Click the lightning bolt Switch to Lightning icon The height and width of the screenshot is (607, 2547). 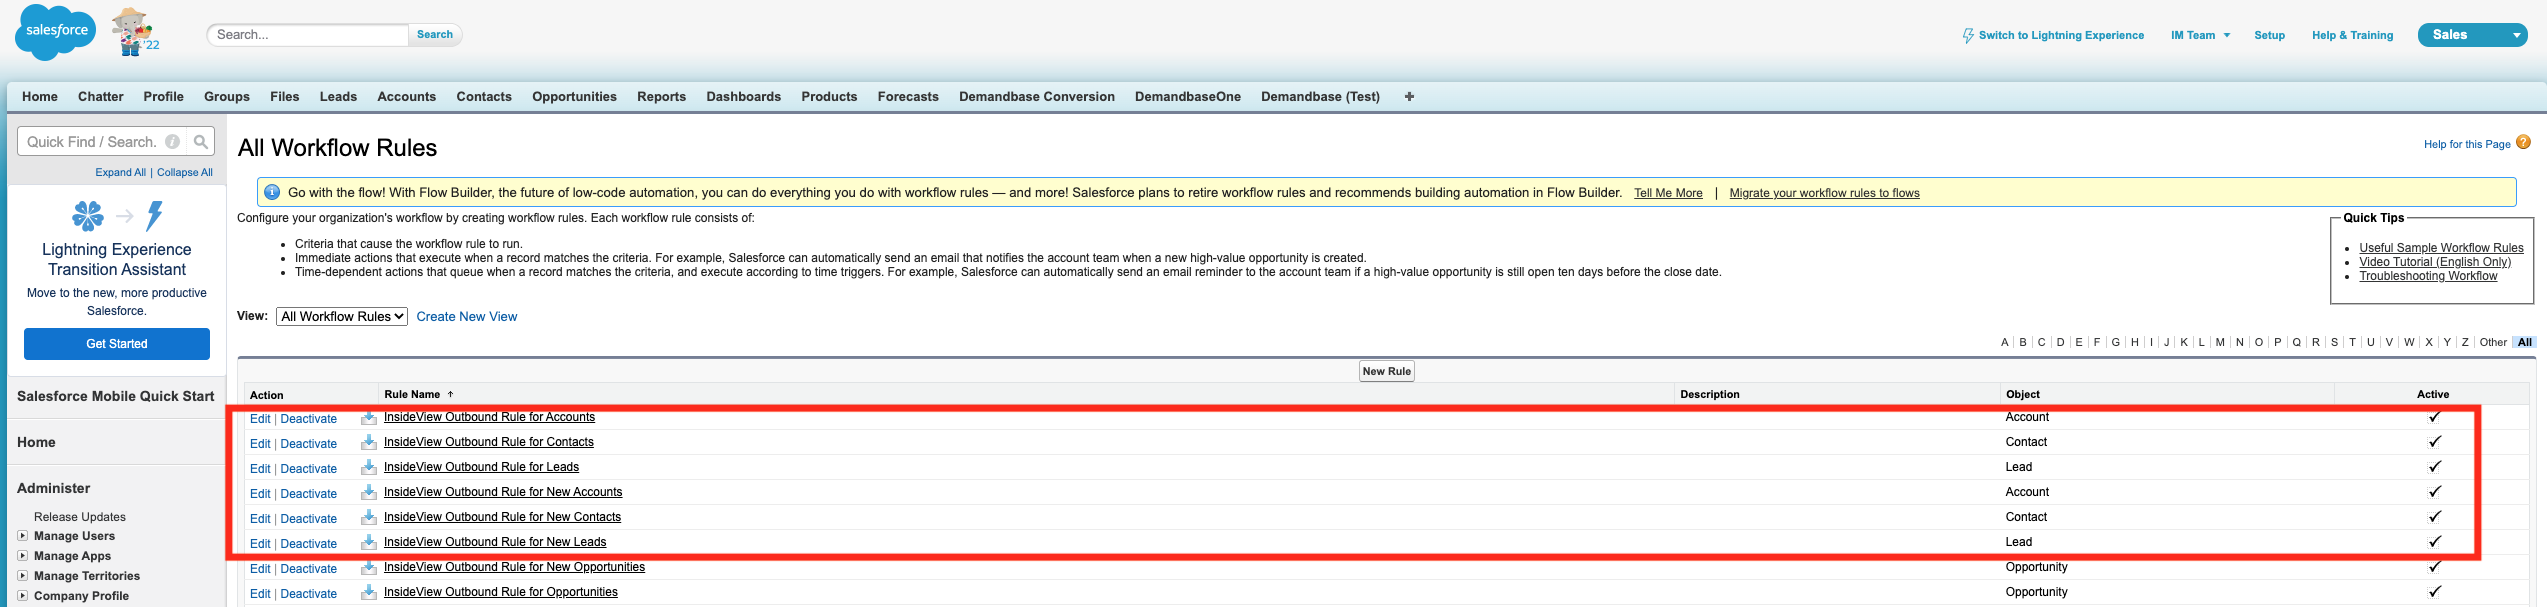(x=1968, y=35)
